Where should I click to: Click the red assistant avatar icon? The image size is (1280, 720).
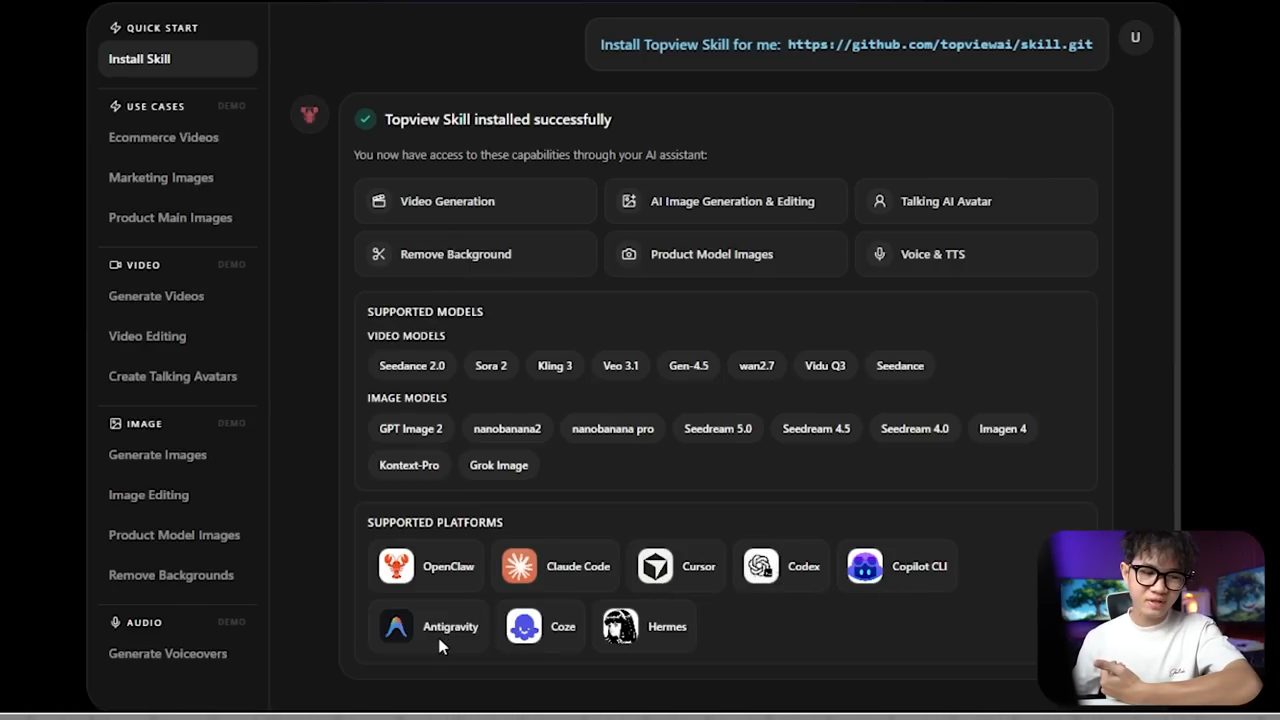[309, 115]
